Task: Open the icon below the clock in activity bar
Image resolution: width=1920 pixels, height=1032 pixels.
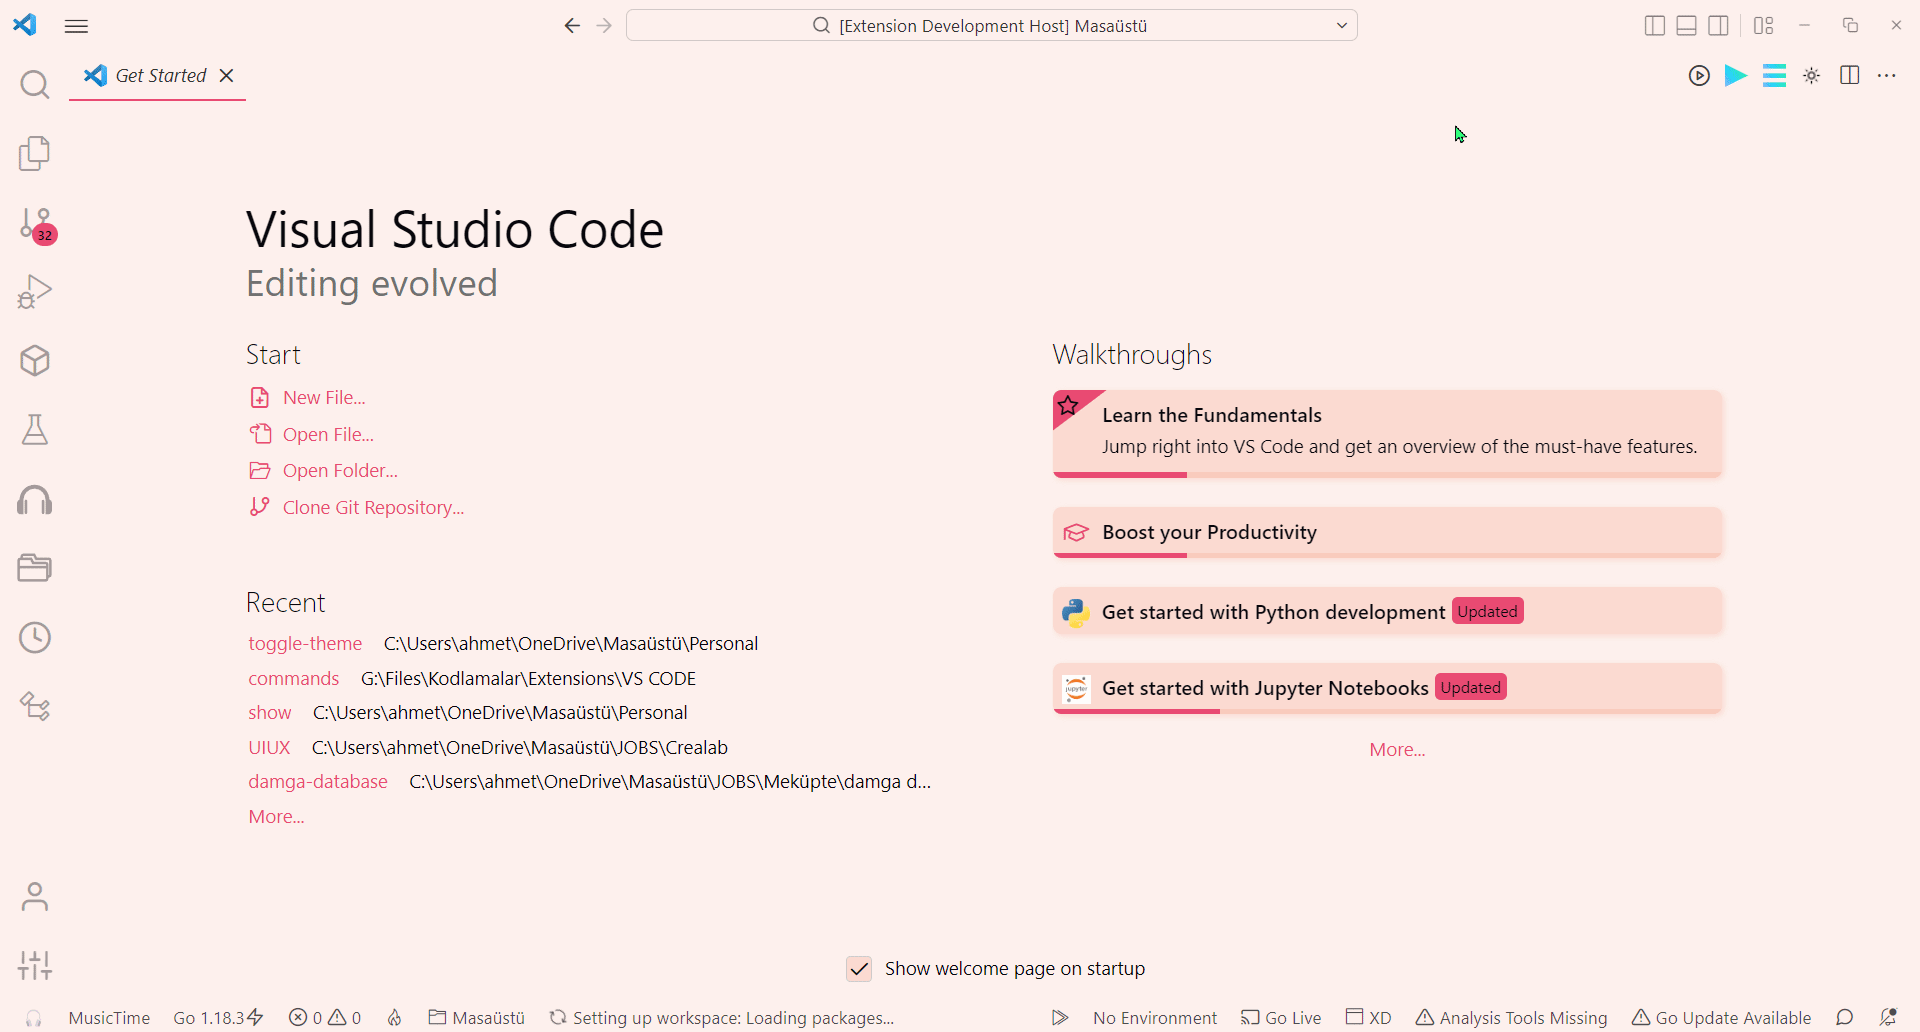Action: click(x=35, y=706)
